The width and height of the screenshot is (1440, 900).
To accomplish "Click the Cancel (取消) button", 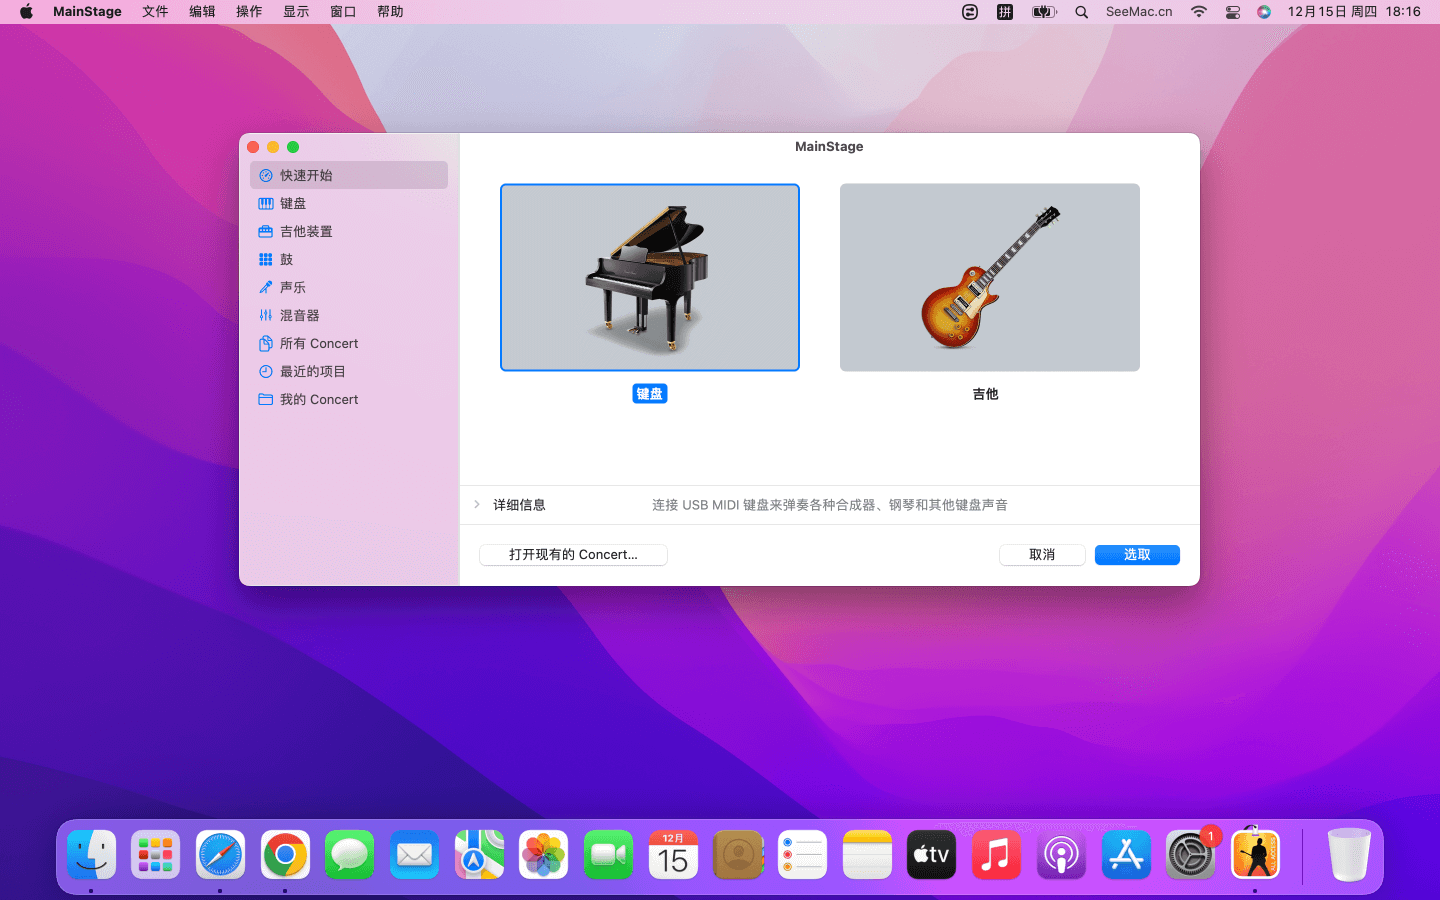I will pos(1042,555).
